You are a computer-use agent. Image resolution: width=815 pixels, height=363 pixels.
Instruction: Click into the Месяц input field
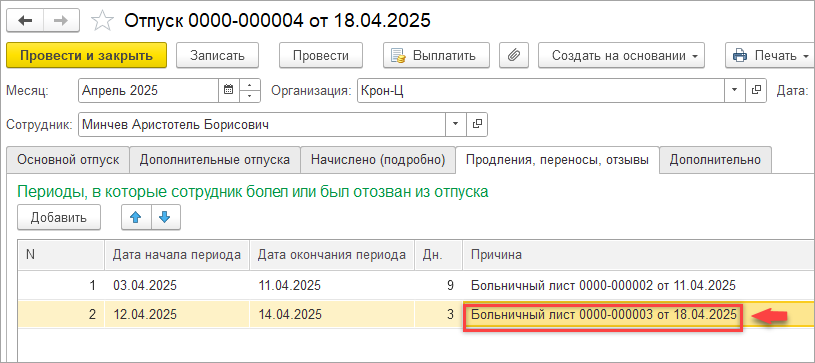pos(148,90)
